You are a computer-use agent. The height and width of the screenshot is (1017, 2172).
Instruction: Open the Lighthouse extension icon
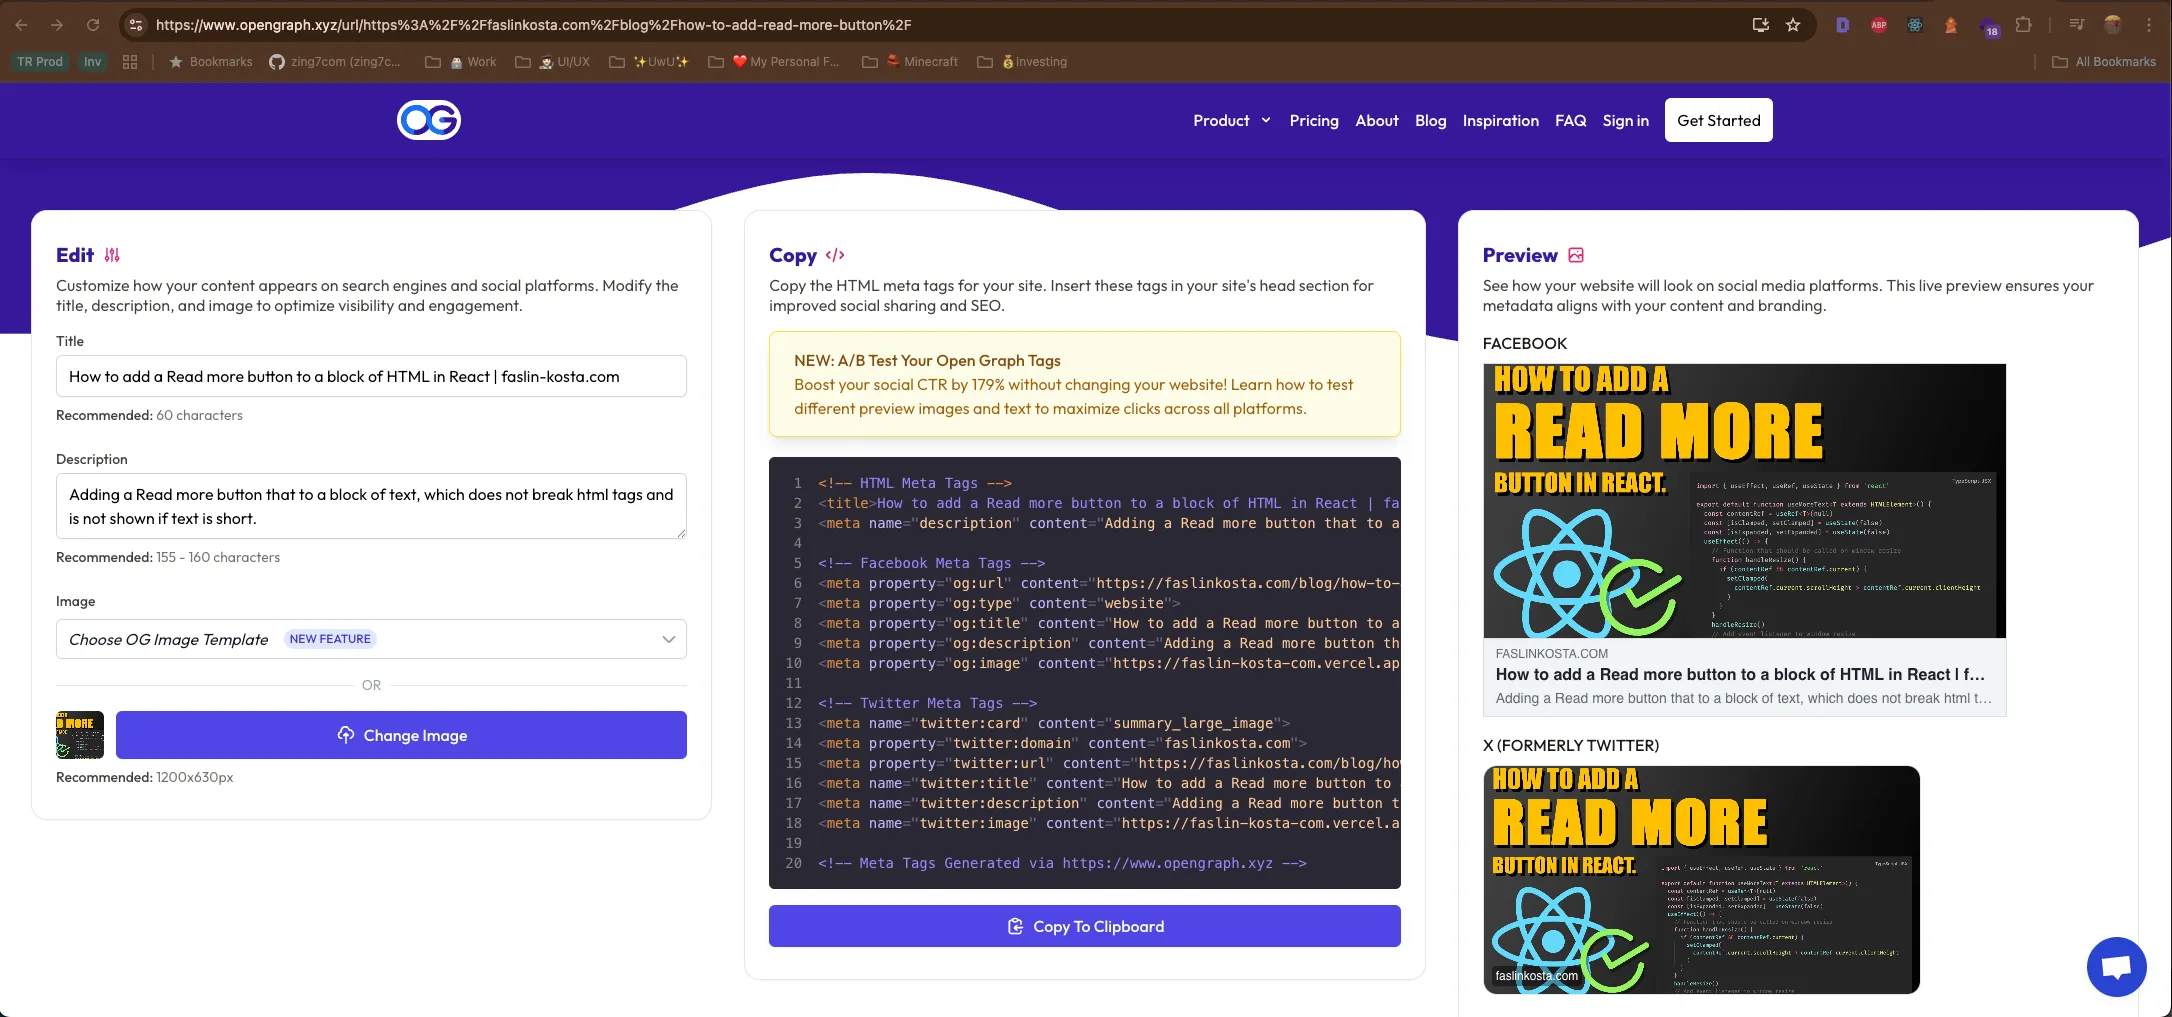[1951, 25]
